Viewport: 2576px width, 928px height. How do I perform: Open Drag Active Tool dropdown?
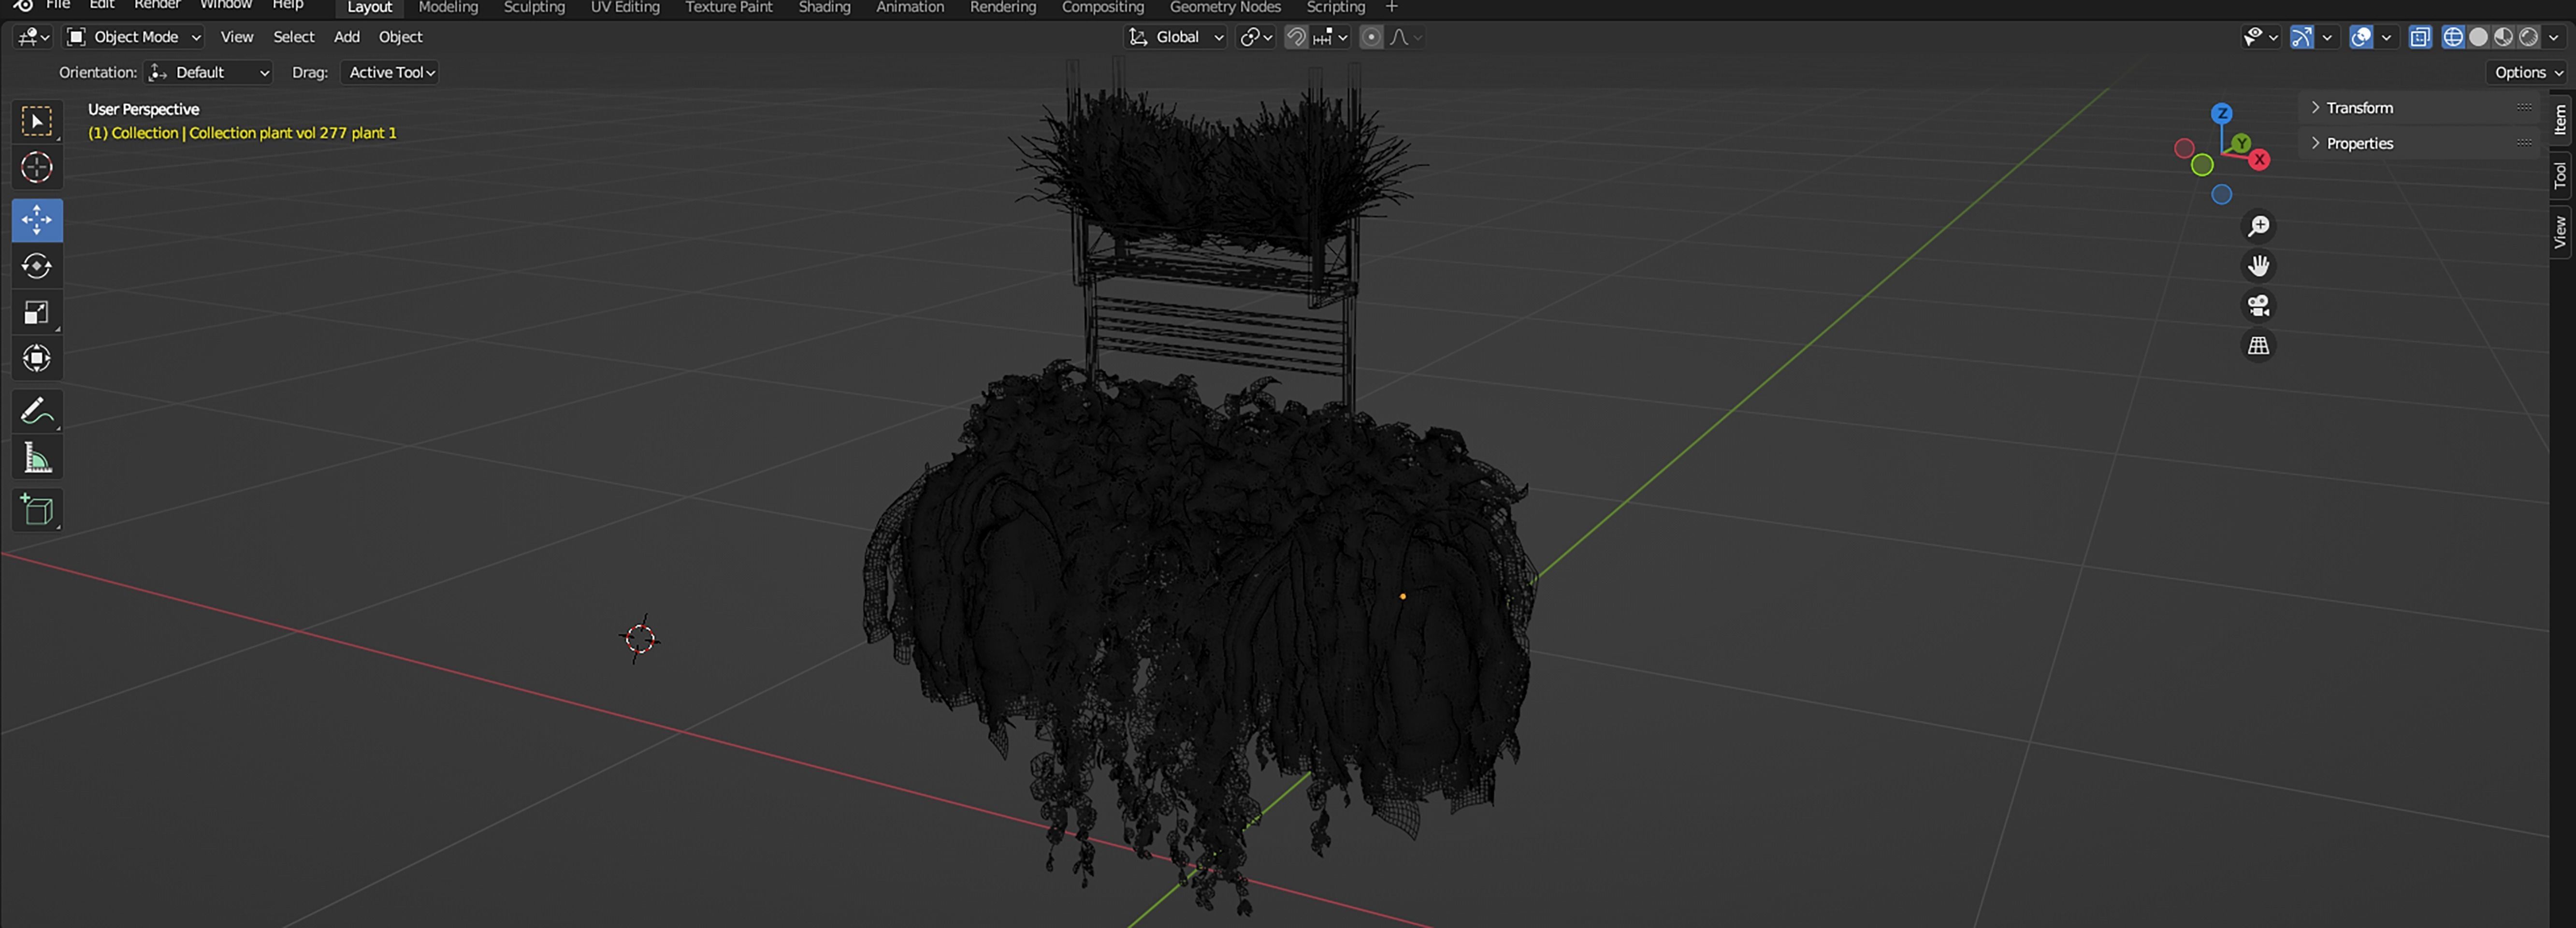(389, 73)
